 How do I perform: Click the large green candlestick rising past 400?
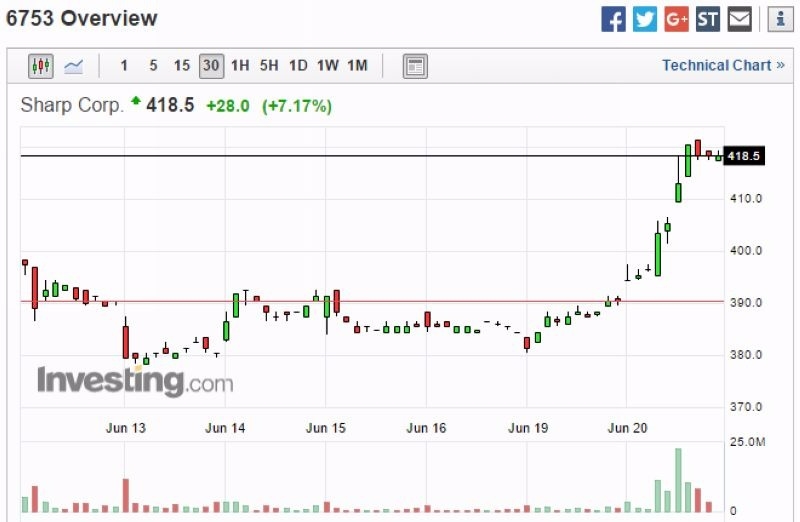tap(658, 255)
